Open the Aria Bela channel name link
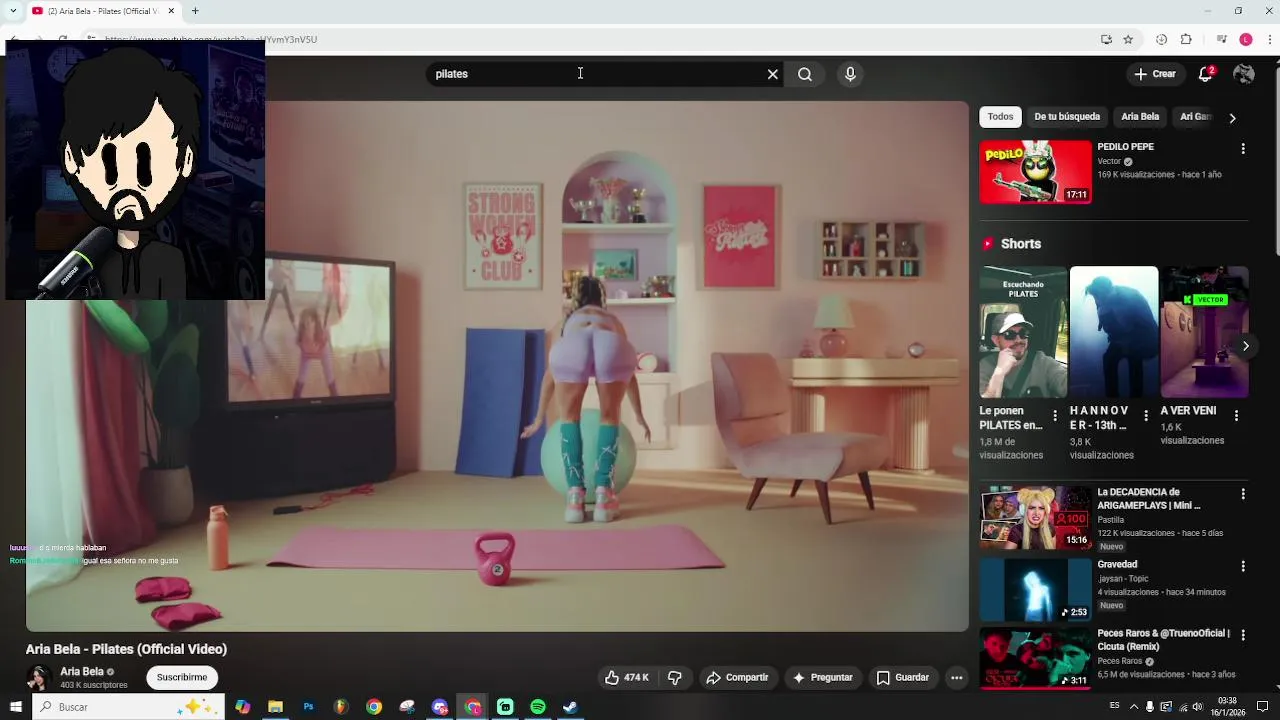 [82, 672]
